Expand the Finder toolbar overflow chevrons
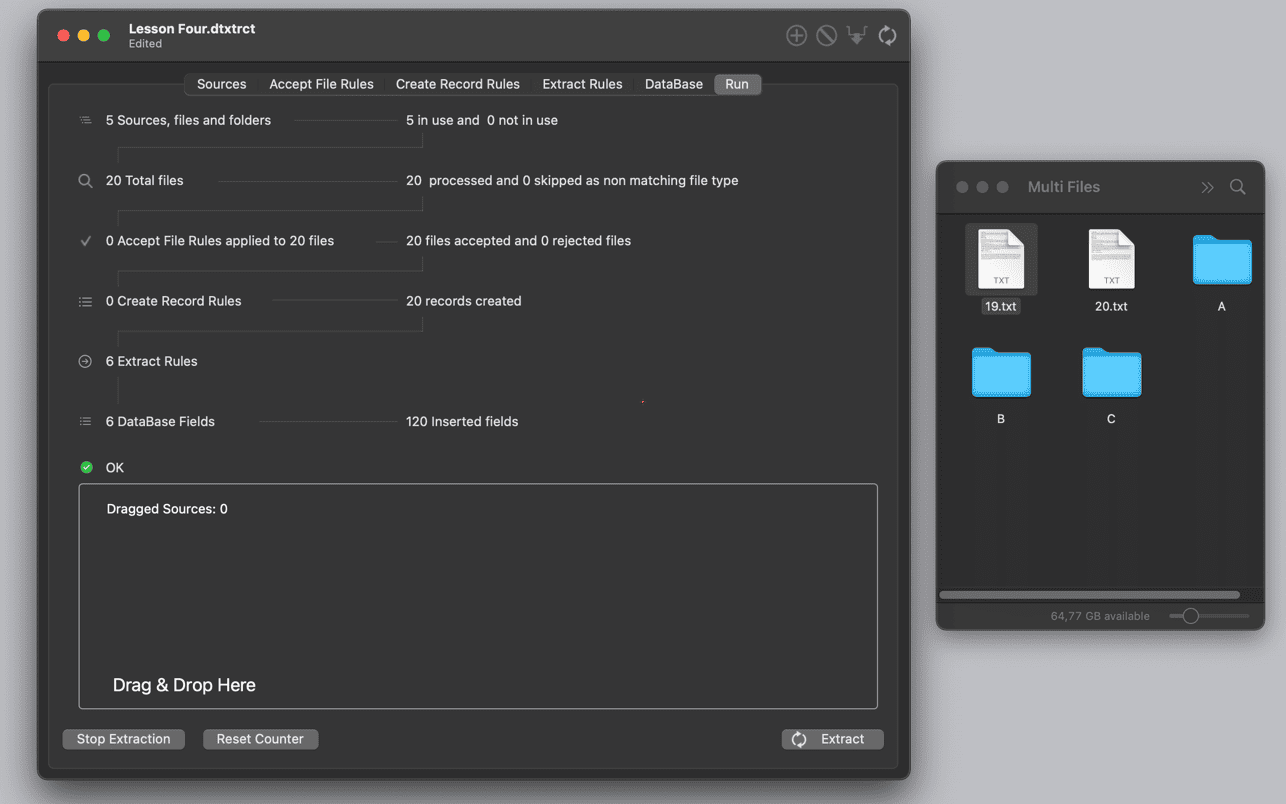Viewport: 1286px width, 804px height. tap(1207, 187)
